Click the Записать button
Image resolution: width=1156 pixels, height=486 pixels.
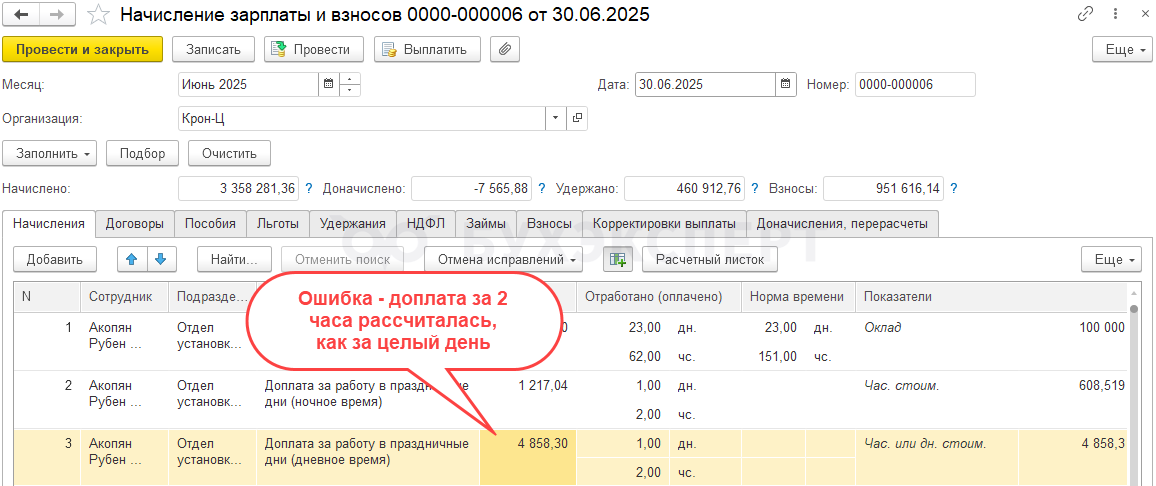(213, 49)
